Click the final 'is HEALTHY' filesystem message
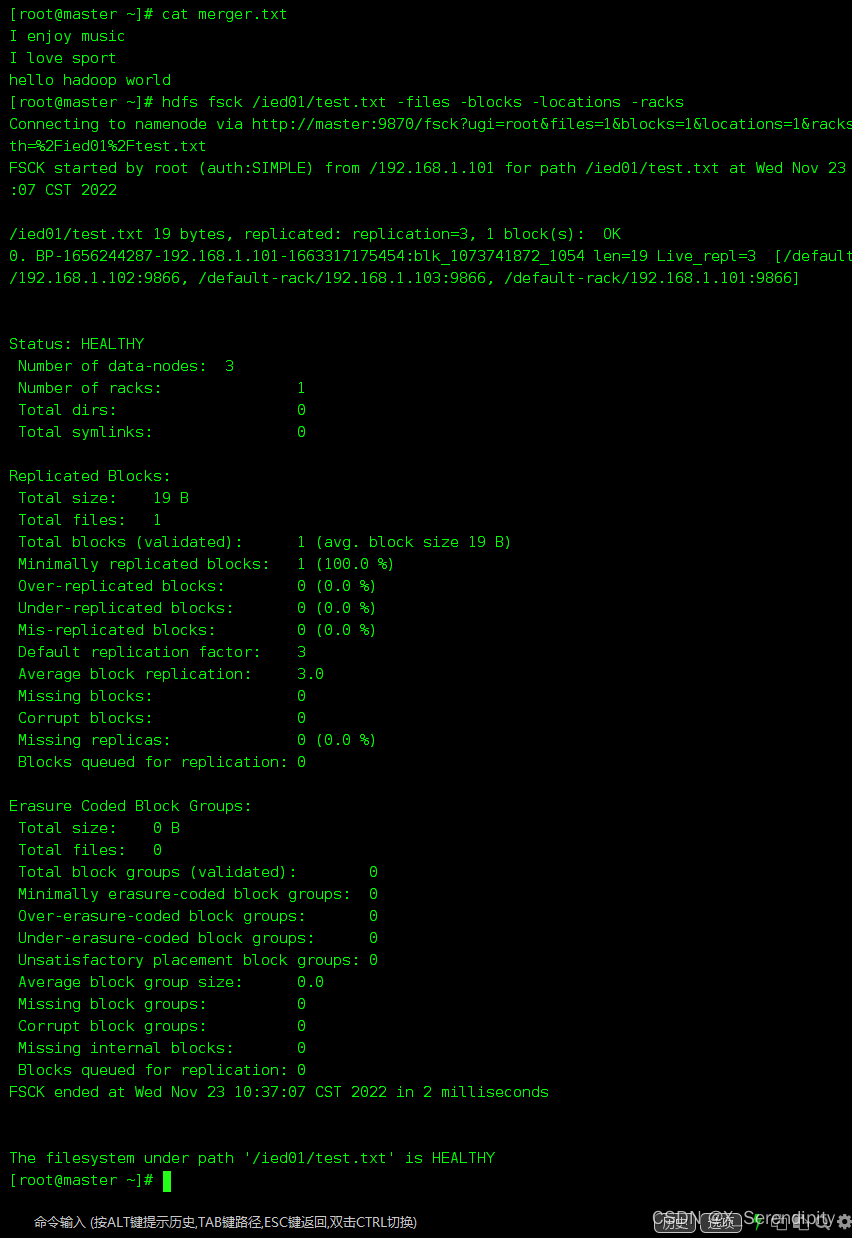The image size is (852, 1238). click(252, 1158)
